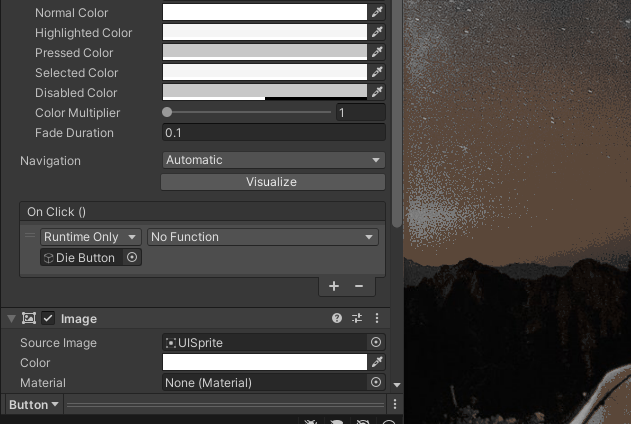Screen dimensions: 631x424
Task: Open object picker for Die Button
Action: click(x=132, y=257)
